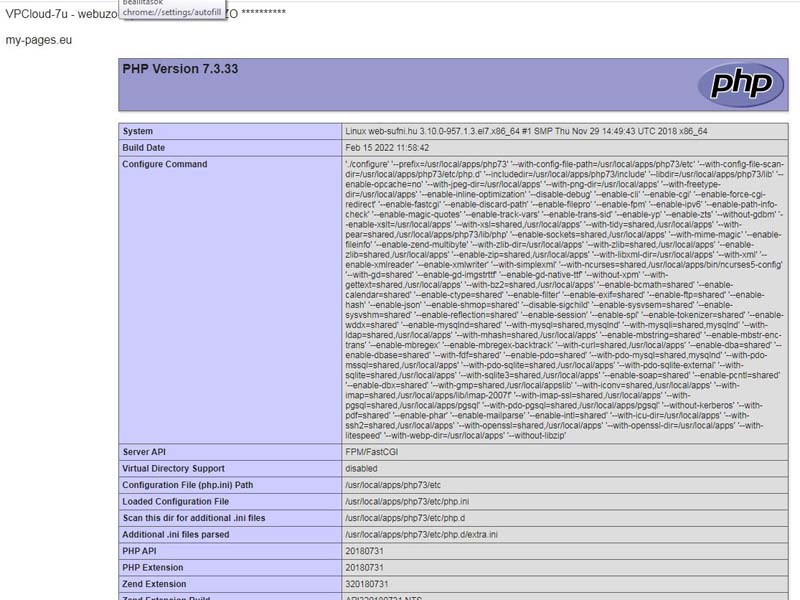Image resolution: width=800 pixels, height=600 pixels.
Task: Click the /usr/local/apps/php73/etc path value
Action: click(x=393, y=485)
